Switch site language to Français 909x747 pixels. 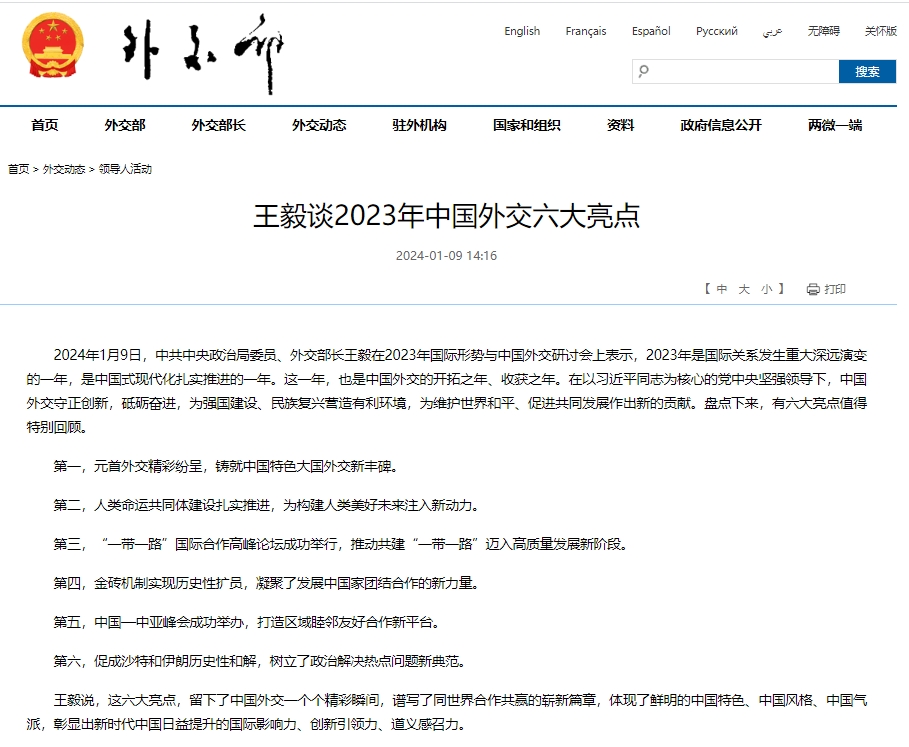[x=585, y=31]
